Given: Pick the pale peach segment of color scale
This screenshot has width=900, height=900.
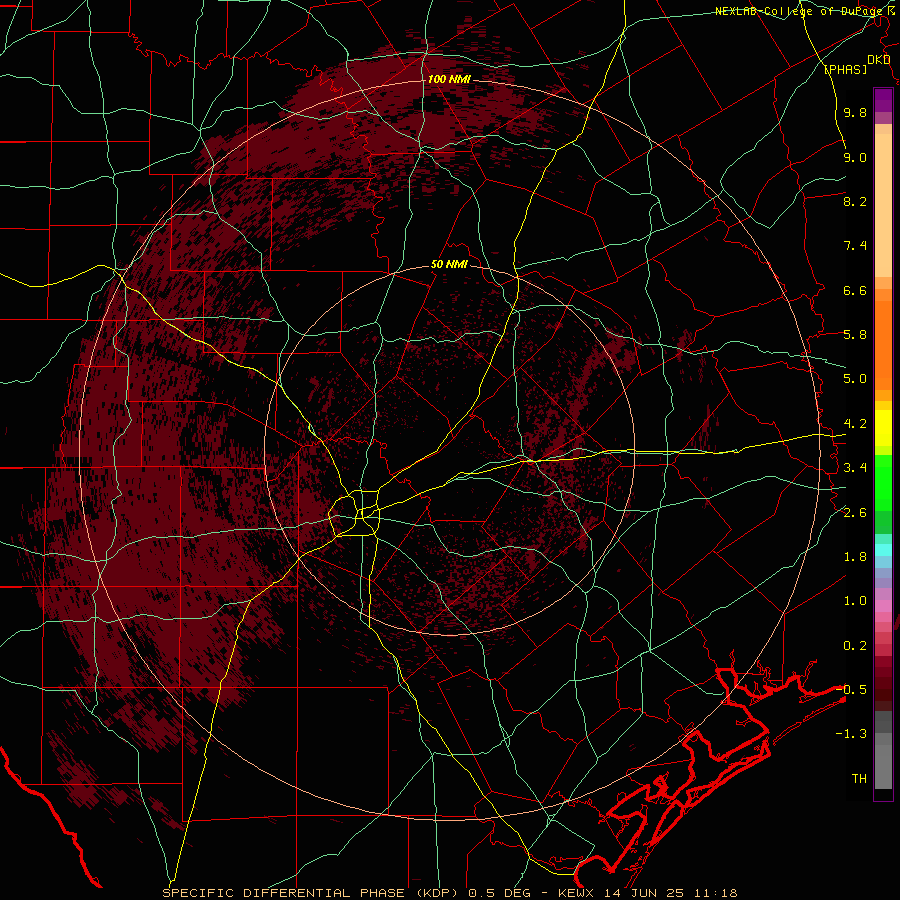Looking at the screenshot, I should point(883,205).
